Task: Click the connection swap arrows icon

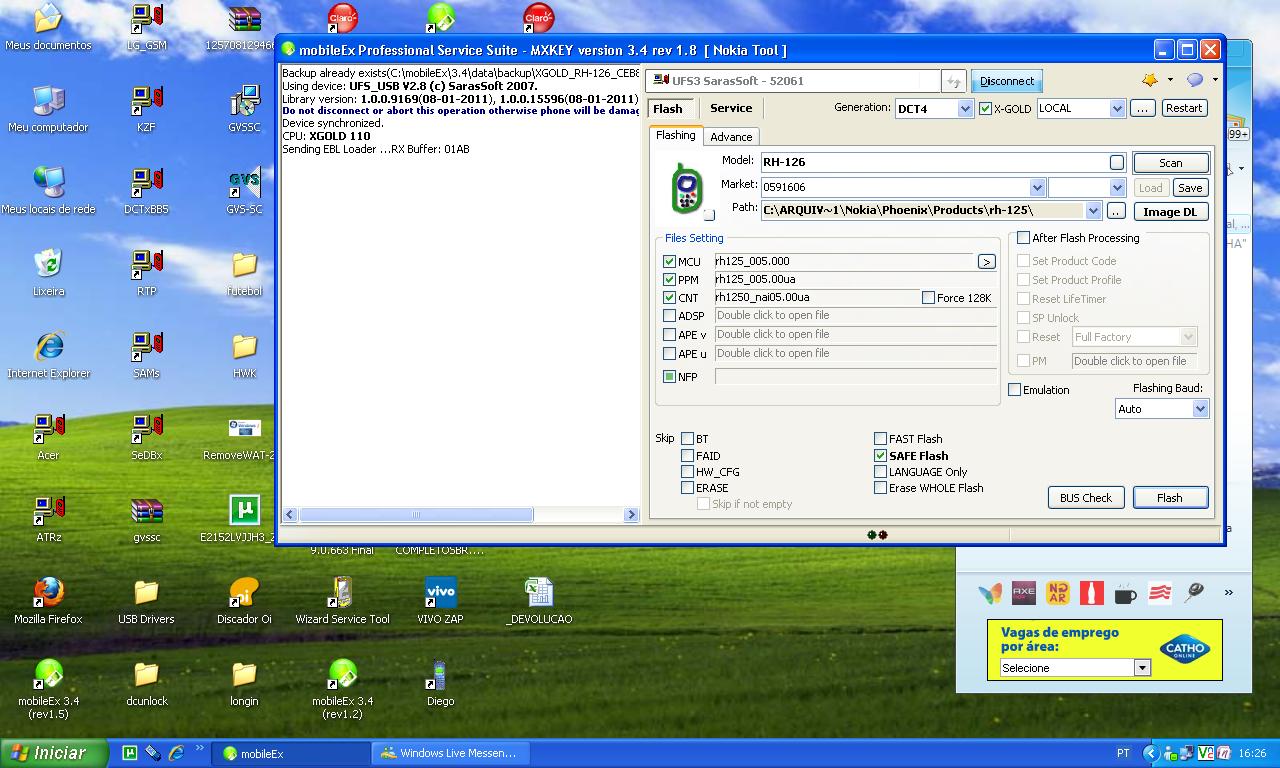Action: click(954, 81)
